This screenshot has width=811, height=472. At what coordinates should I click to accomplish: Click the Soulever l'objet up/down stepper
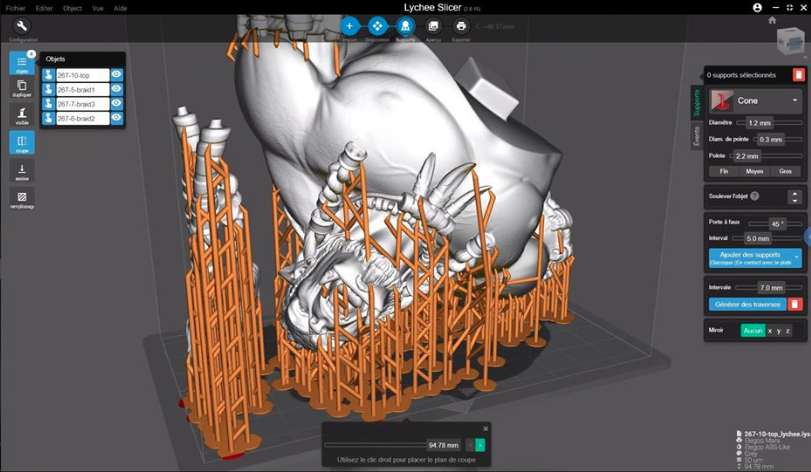[x=795, y=196]
